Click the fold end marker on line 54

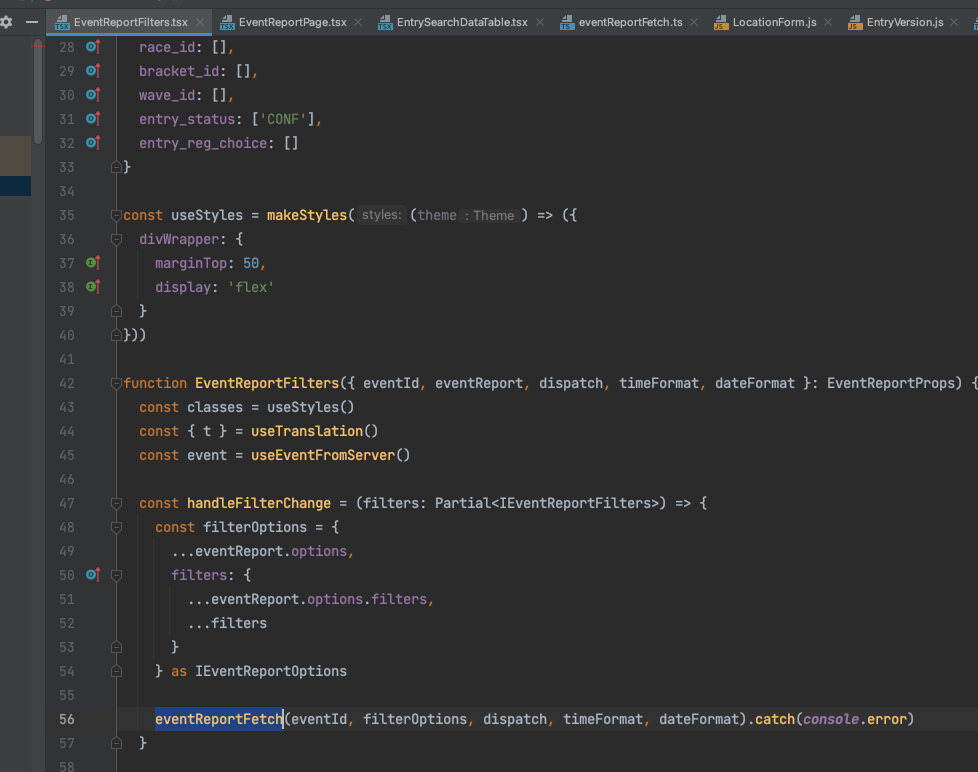116,671
